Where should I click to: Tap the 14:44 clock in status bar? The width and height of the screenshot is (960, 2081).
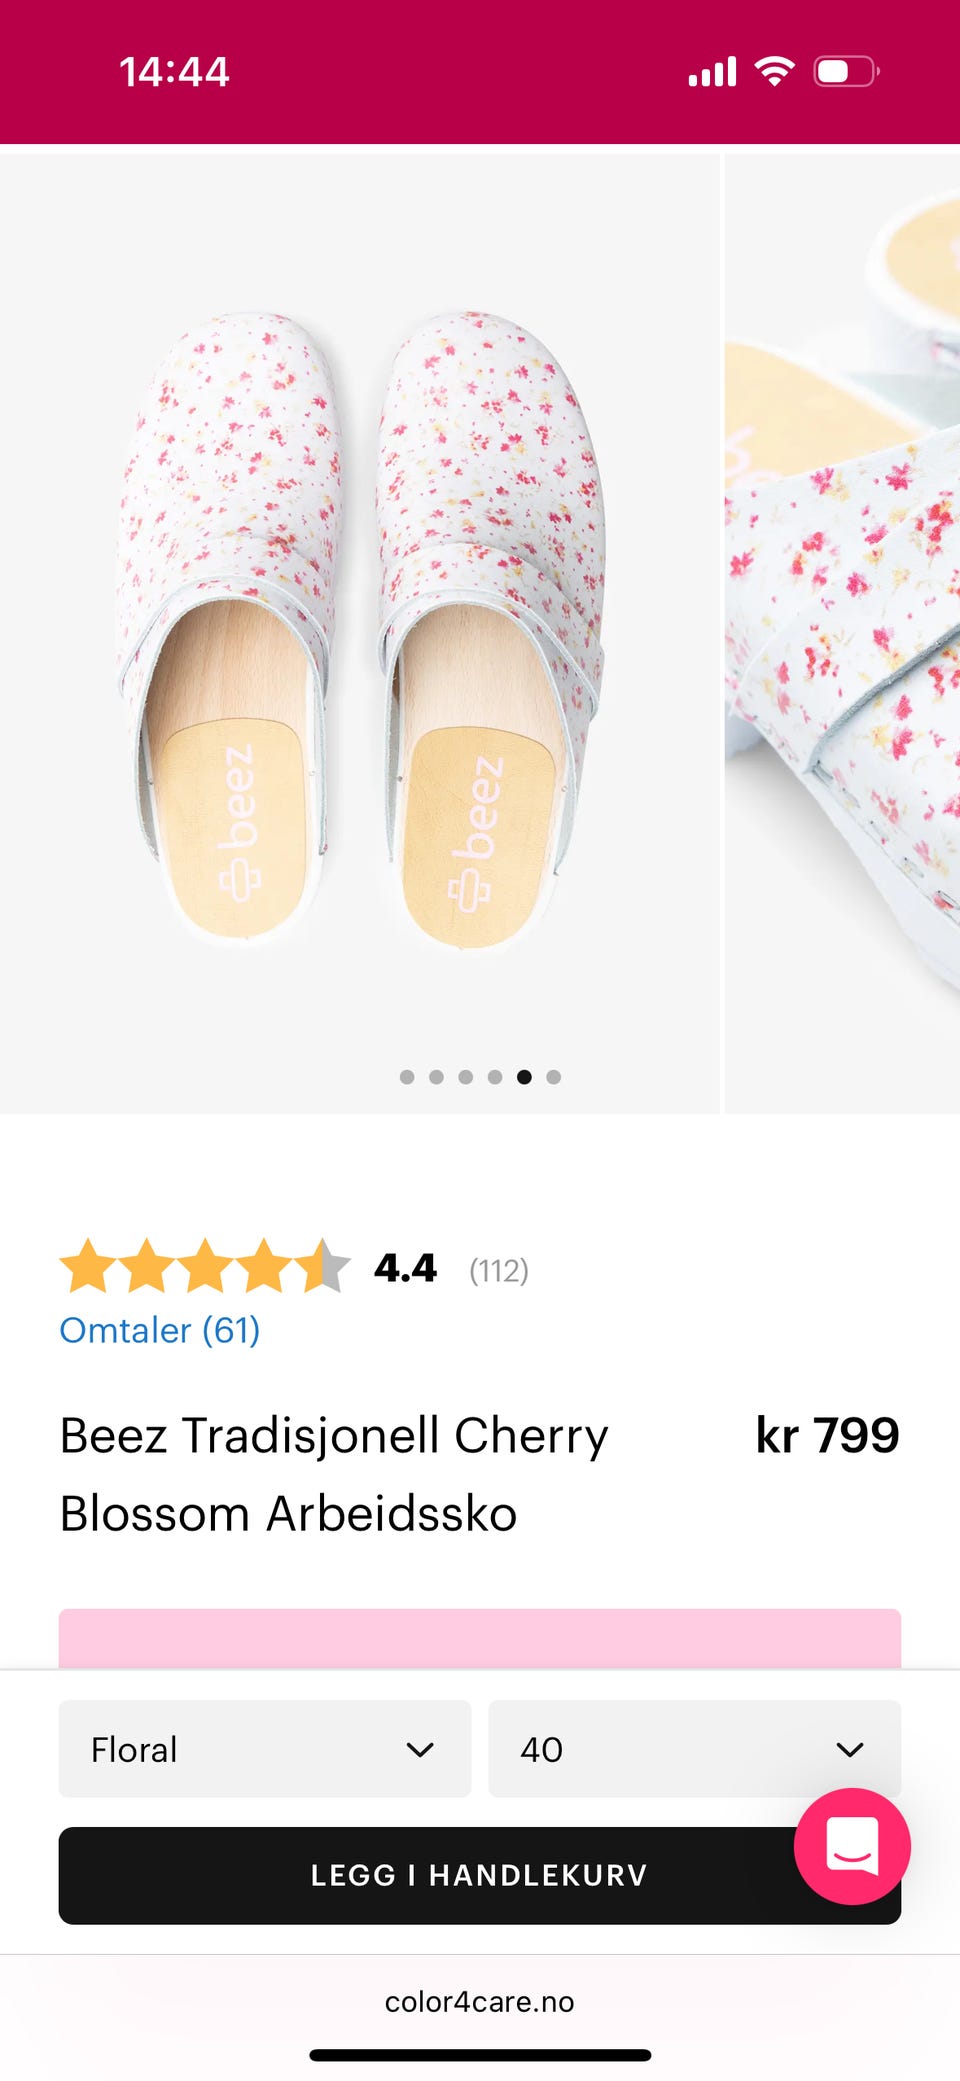[174, 72]
